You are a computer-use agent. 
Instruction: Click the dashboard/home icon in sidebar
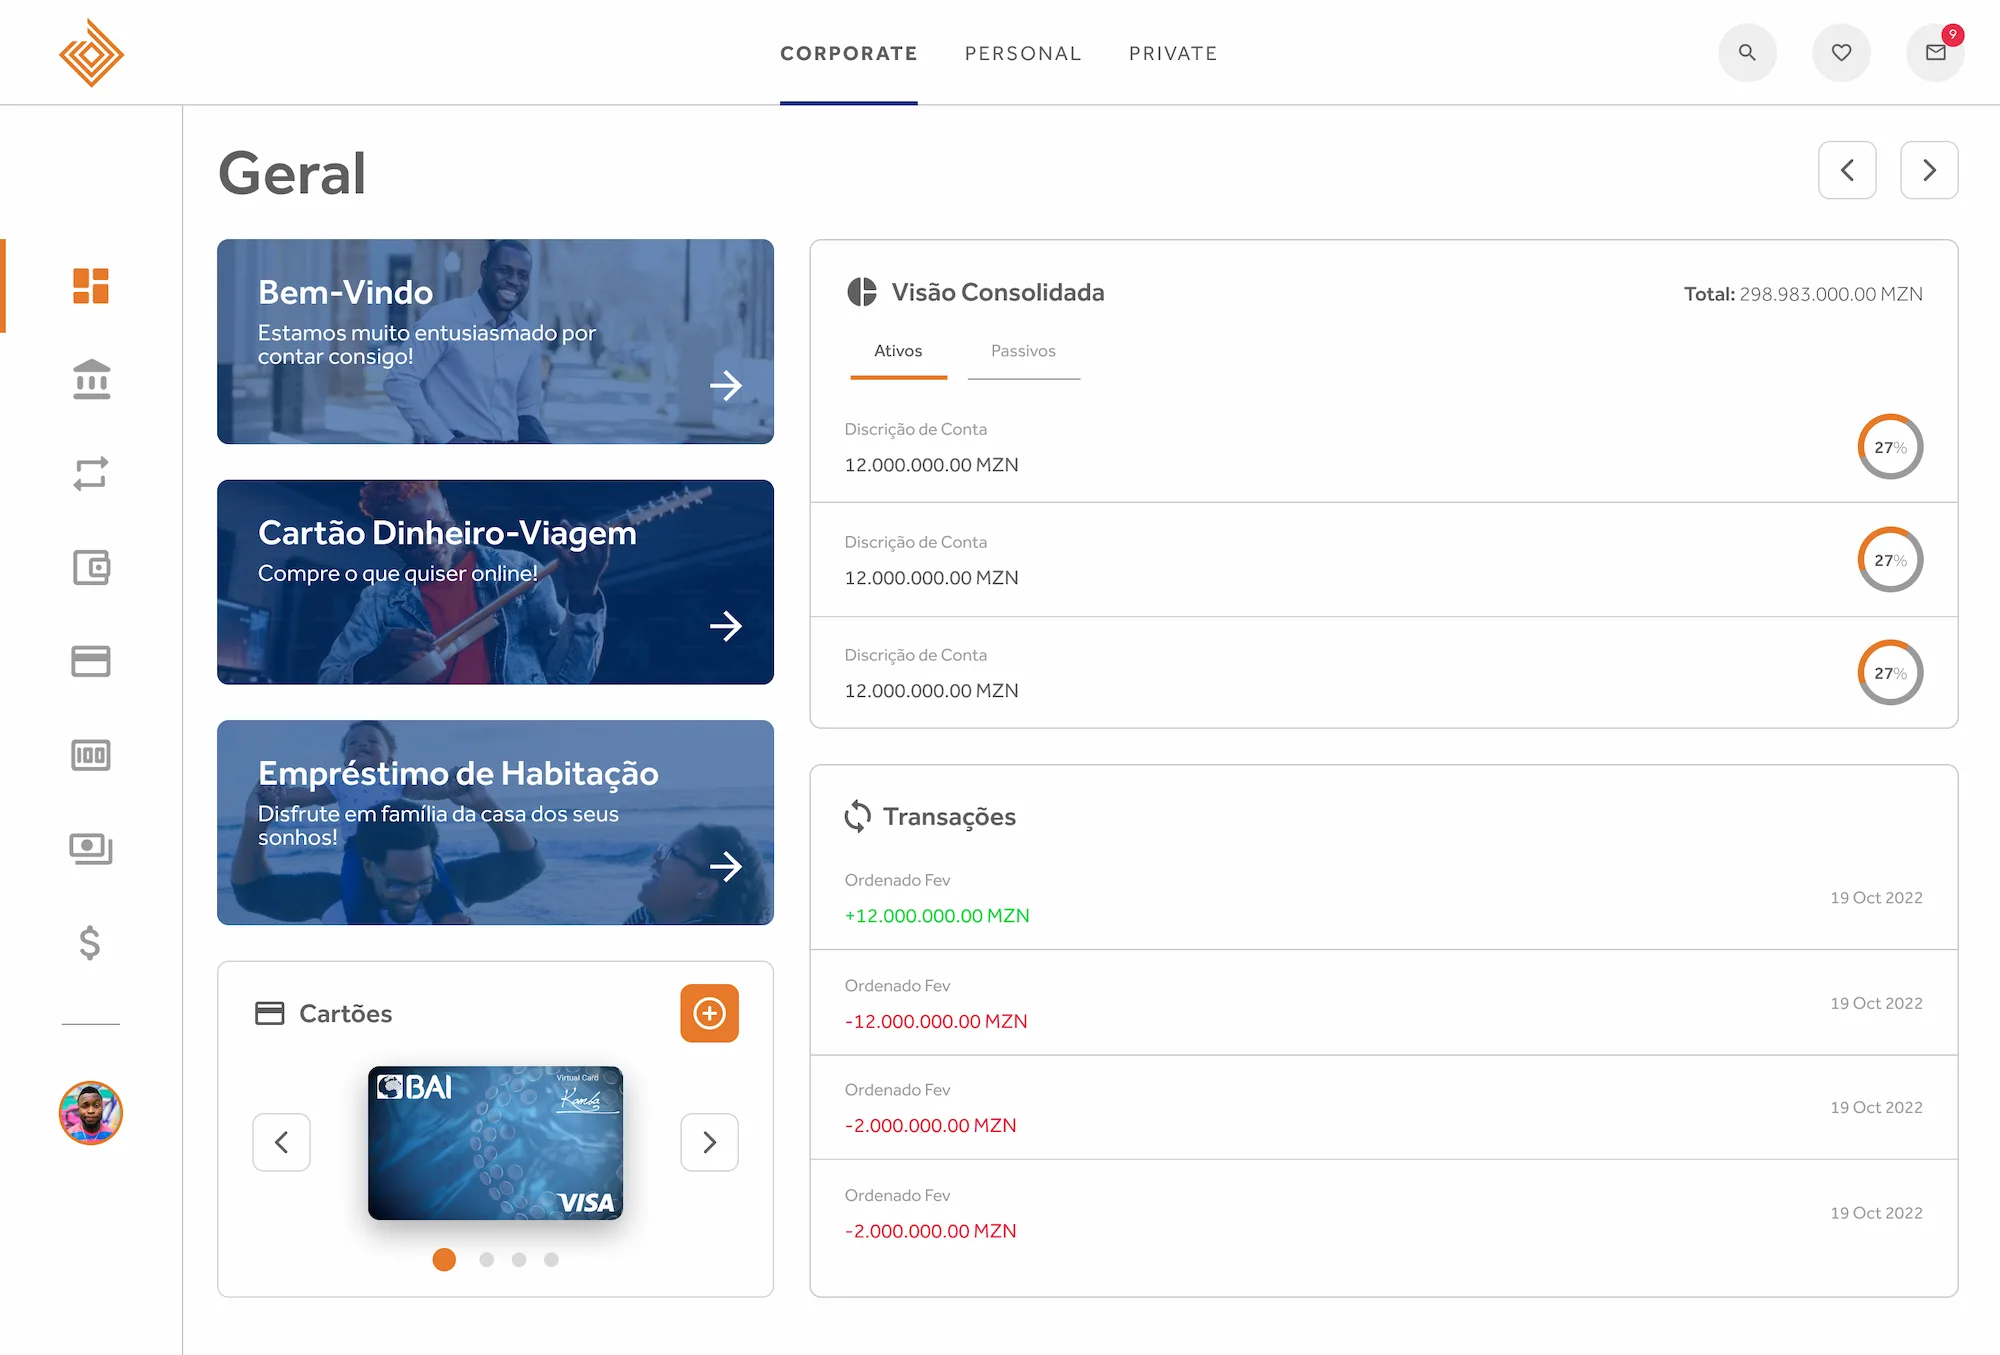[x=92, y=284]
